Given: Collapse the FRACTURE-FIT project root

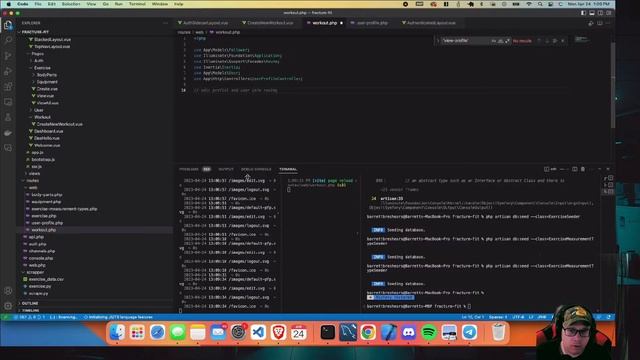Looking at the screenshot, I should click(x=35, y=32).
